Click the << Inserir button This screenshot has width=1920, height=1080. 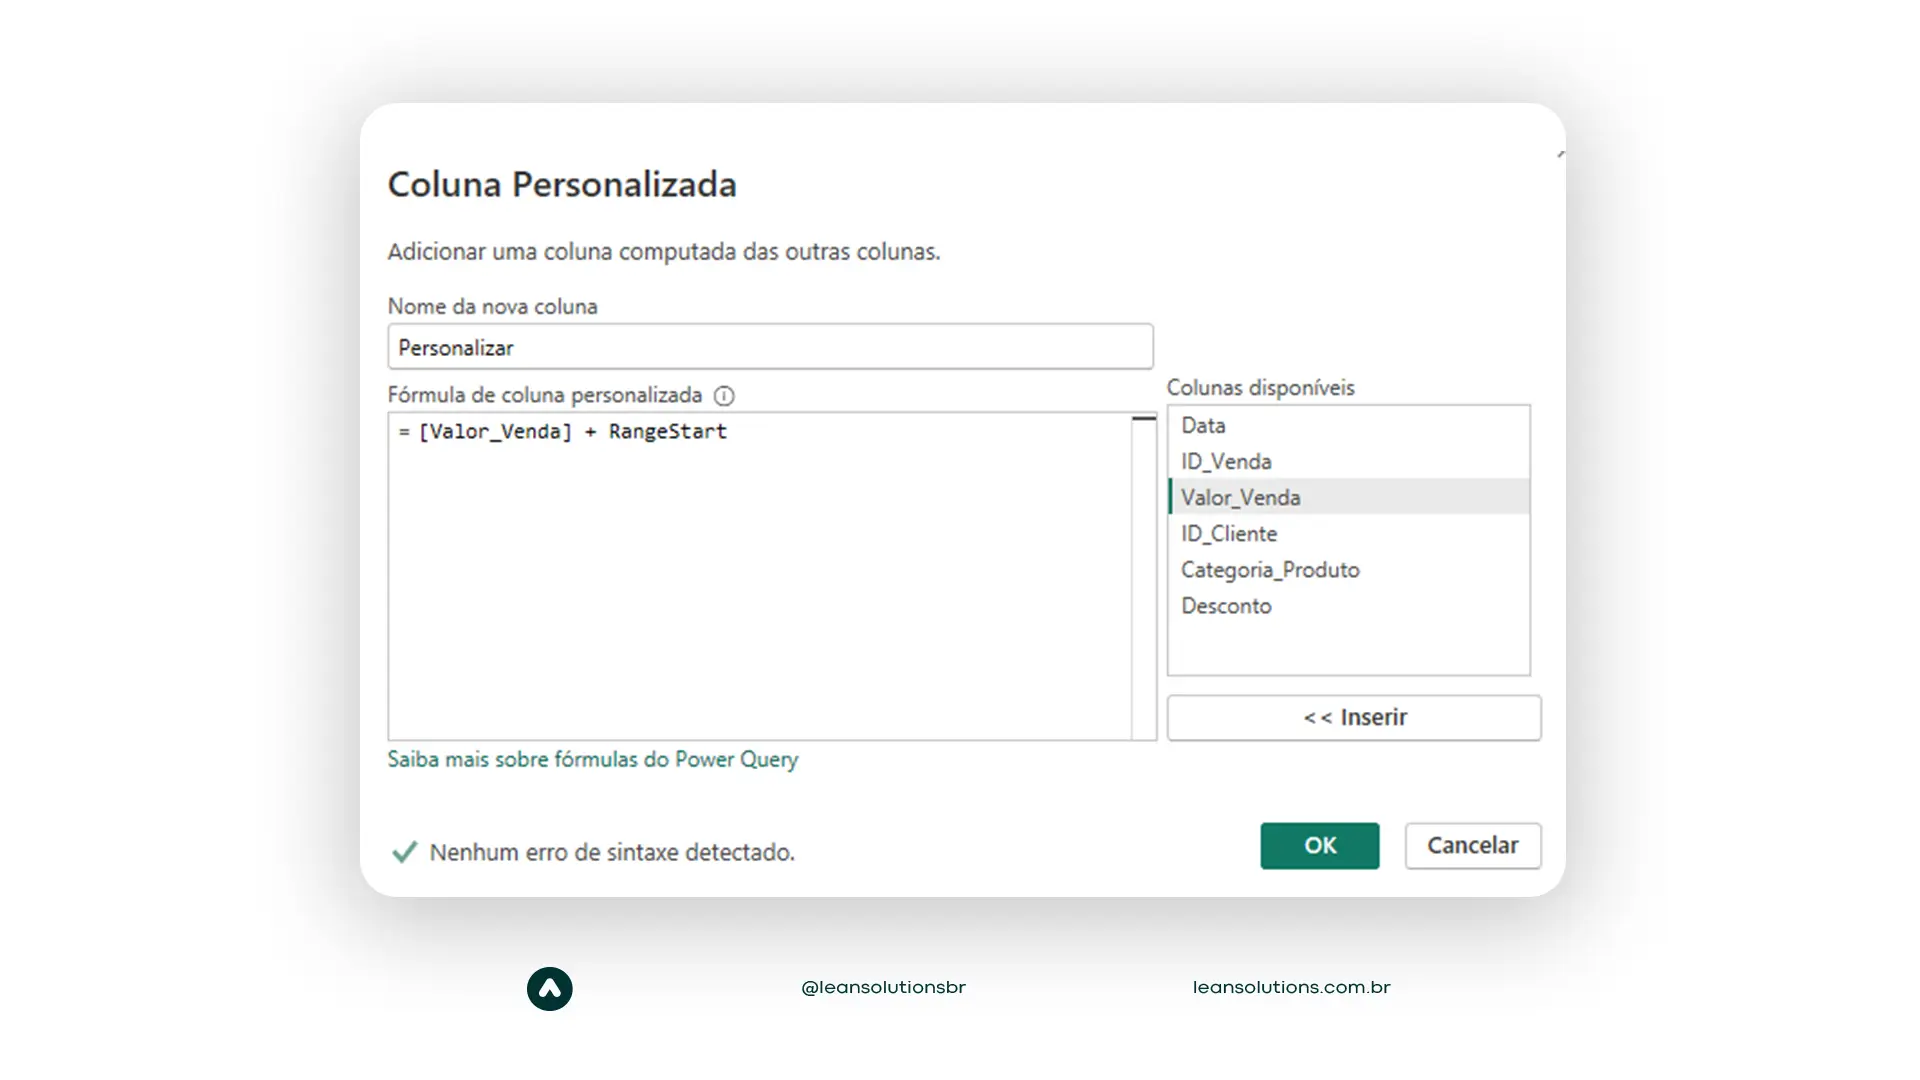[1354, 718]
